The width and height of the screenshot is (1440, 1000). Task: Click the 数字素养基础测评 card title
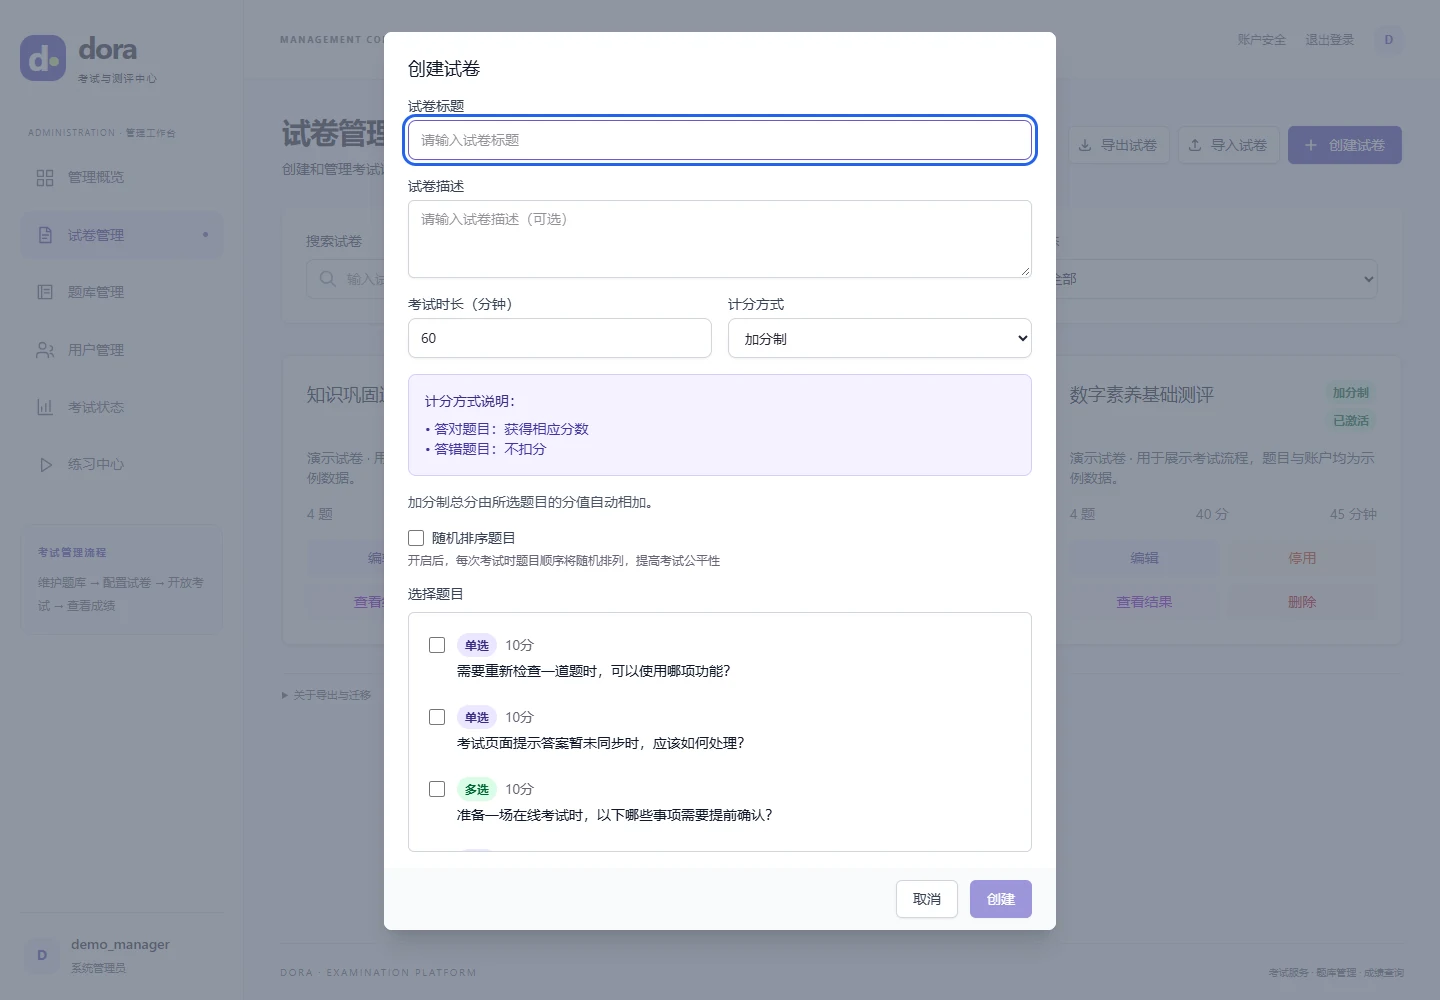click(x=1142, y=395)
